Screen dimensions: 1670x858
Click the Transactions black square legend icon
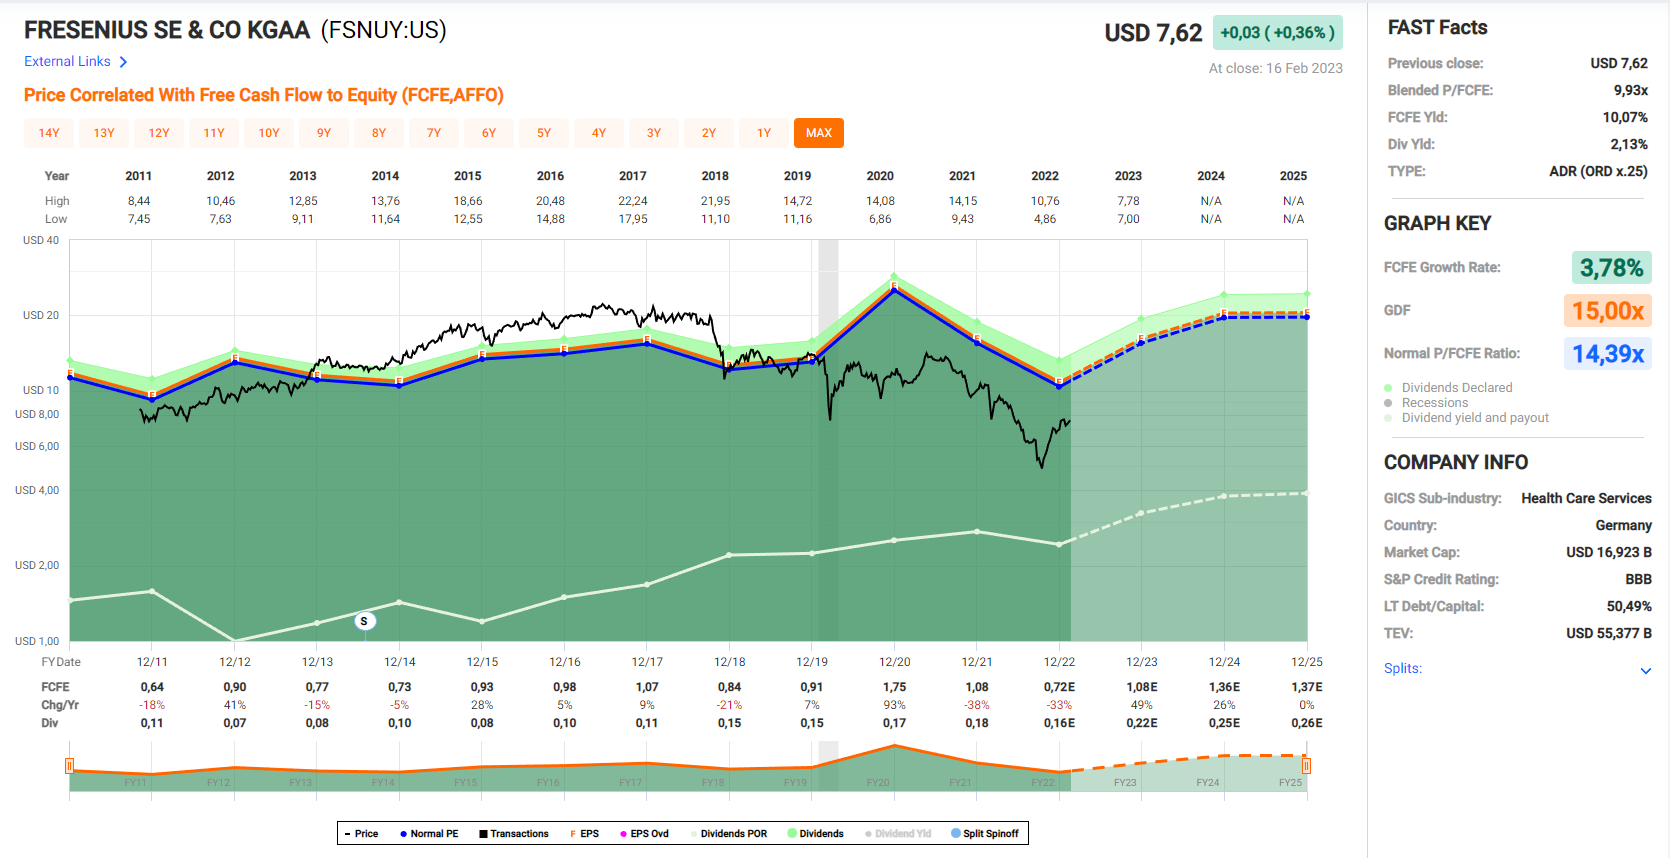click(483, 833)
